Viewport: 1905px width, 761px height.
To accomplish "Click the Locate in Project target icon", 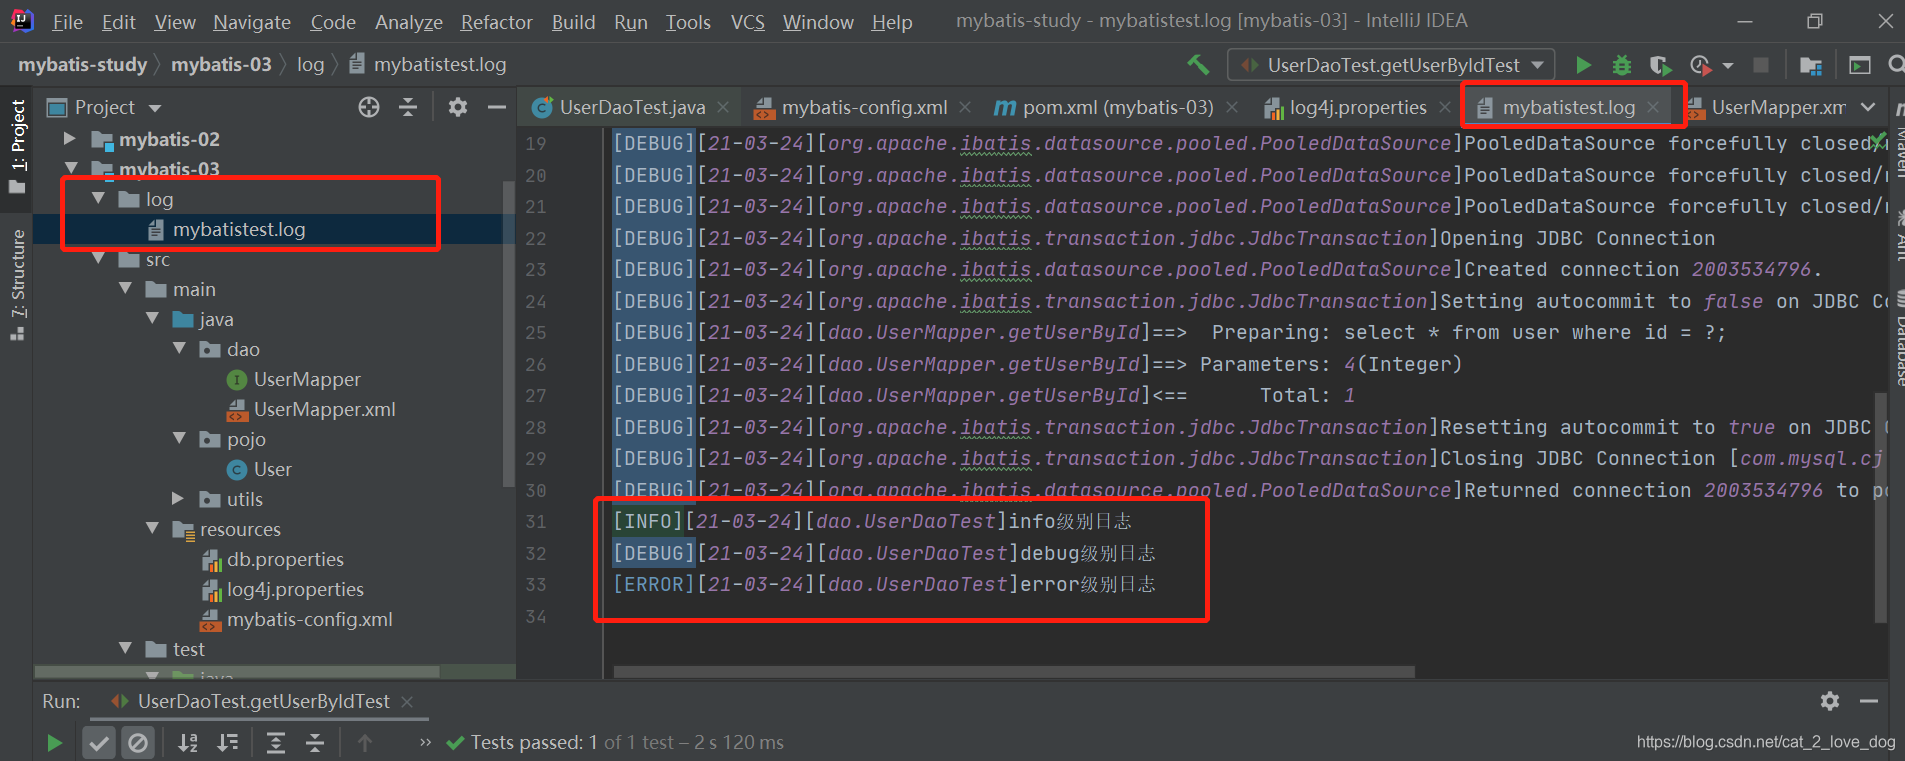I will (369, 107).
